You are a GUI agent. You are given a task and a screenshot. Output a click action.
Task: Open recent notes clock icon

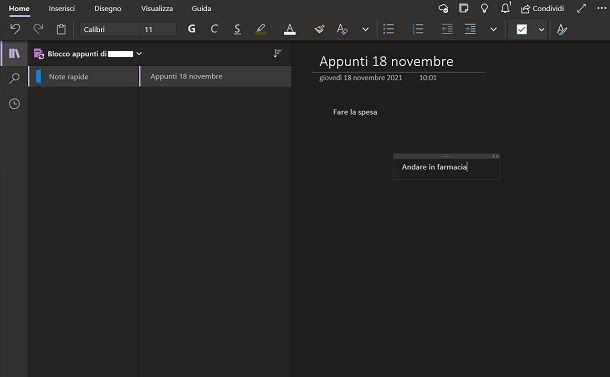[x=14, y=104]
